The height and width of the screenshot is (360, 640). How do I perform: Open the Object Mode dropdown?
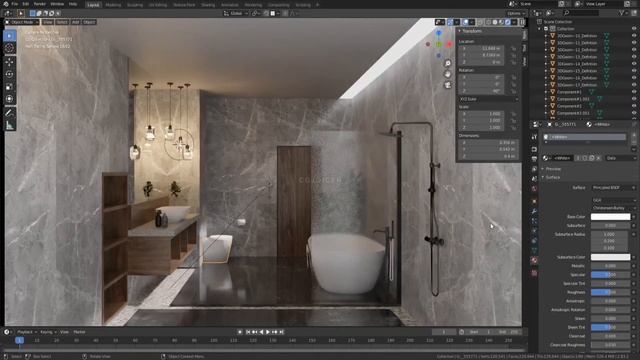click(x=22, y=22)
